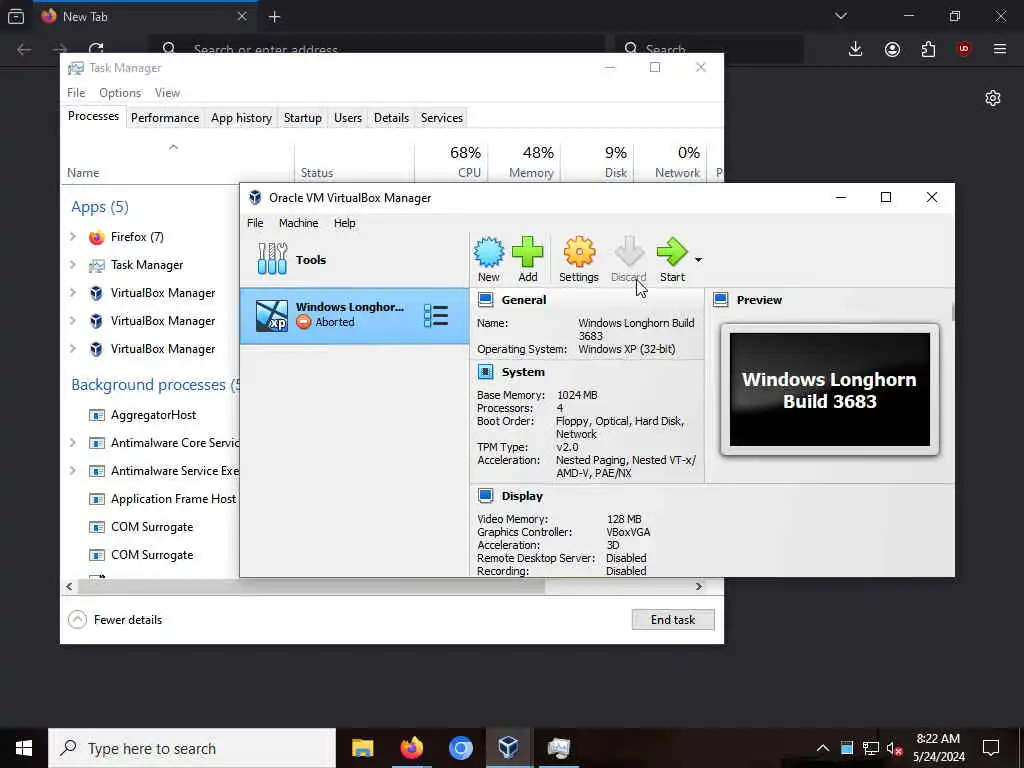Collapse to Fewer details
This screenshot has width=1024, height=768.
point(116,620)
